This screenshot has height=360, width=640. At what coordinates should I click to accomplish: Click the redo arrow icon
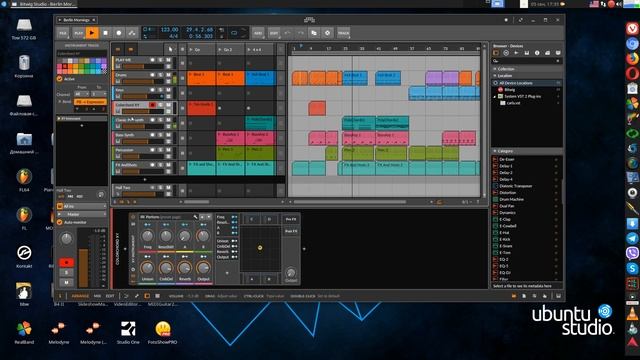[x=301, y=33]
